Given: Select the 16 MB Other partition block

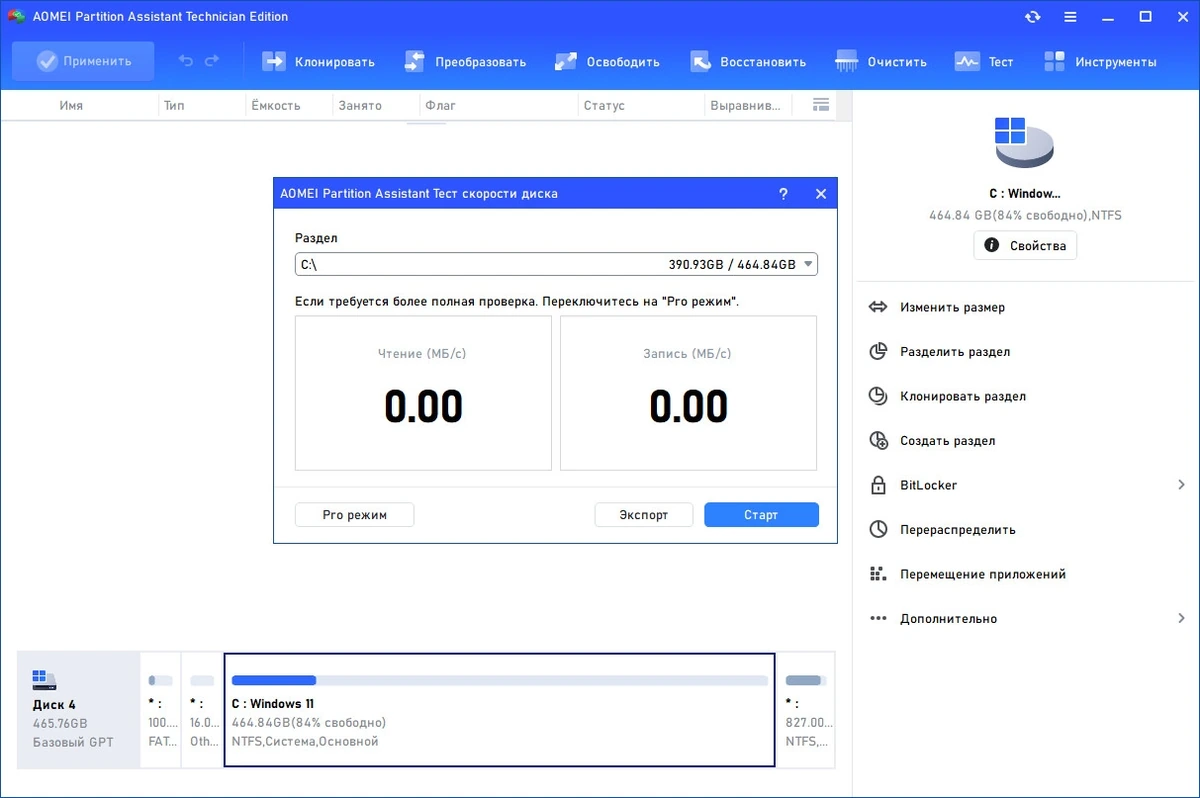Looking at the screenshot, I should [x=202, y=710].
